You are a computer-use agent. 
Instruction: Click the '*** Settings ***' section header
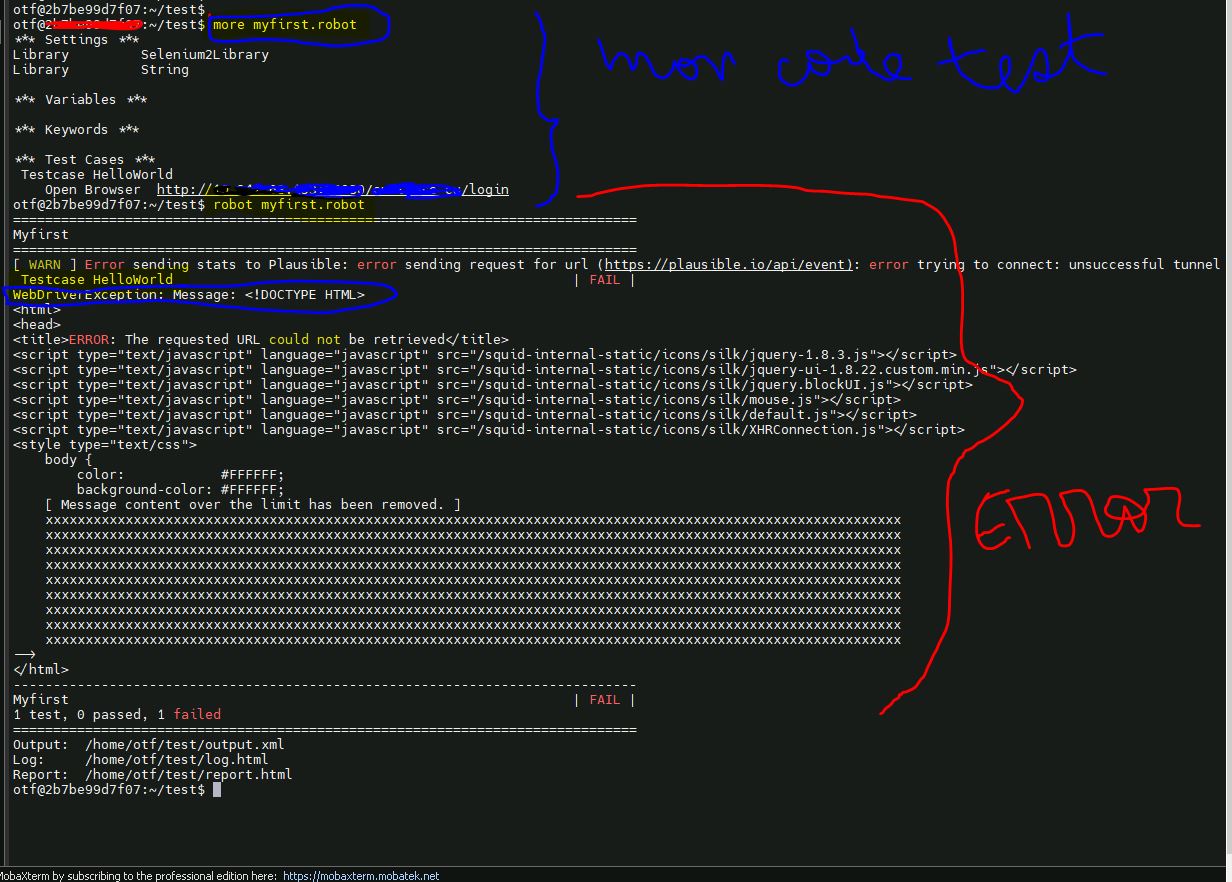77,40
